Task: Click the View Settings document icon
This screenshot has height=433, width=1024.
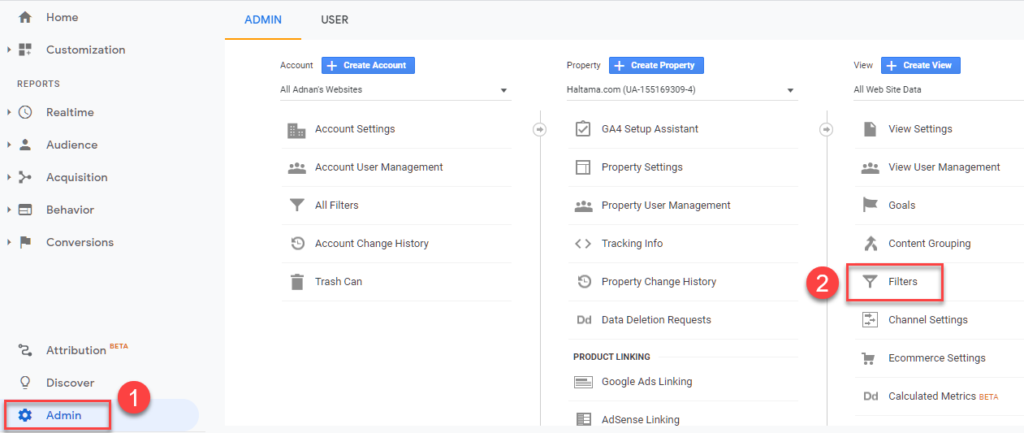Action: click(x=870, y=129)
